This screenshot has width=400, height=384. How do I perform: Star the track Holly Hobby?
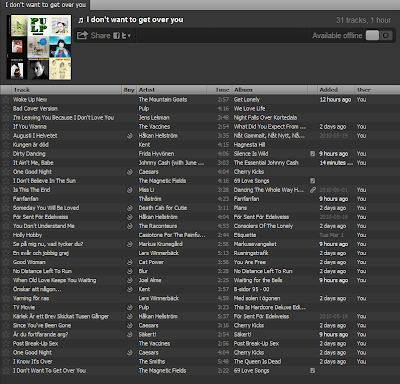tap(6, 235)
